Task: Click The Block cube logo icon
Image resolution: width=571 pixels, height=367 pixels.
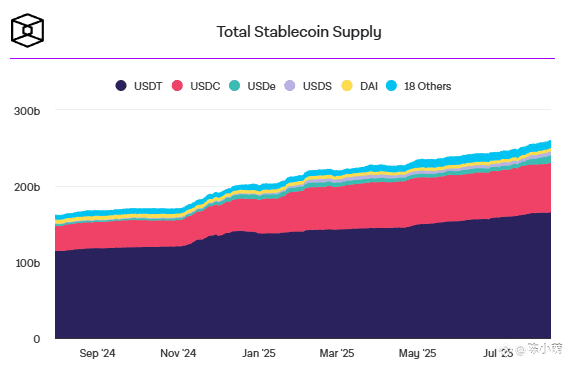Action: (27, 31)
